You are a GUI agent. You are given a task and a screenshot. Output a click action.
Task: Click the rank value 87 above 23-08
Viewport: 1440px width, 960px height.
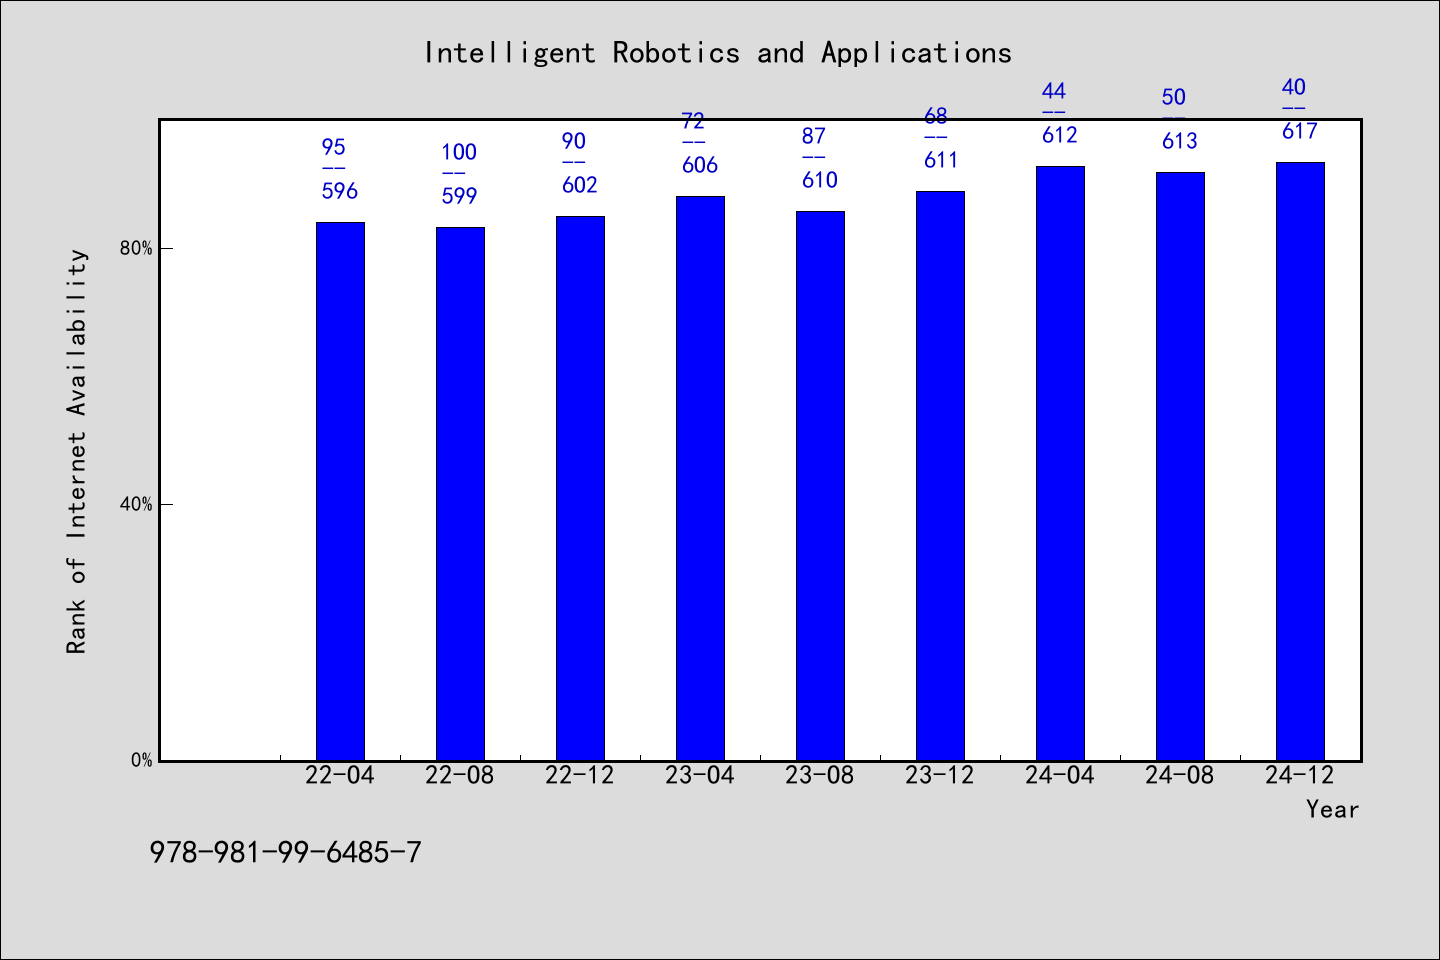[x=814, y=137]
